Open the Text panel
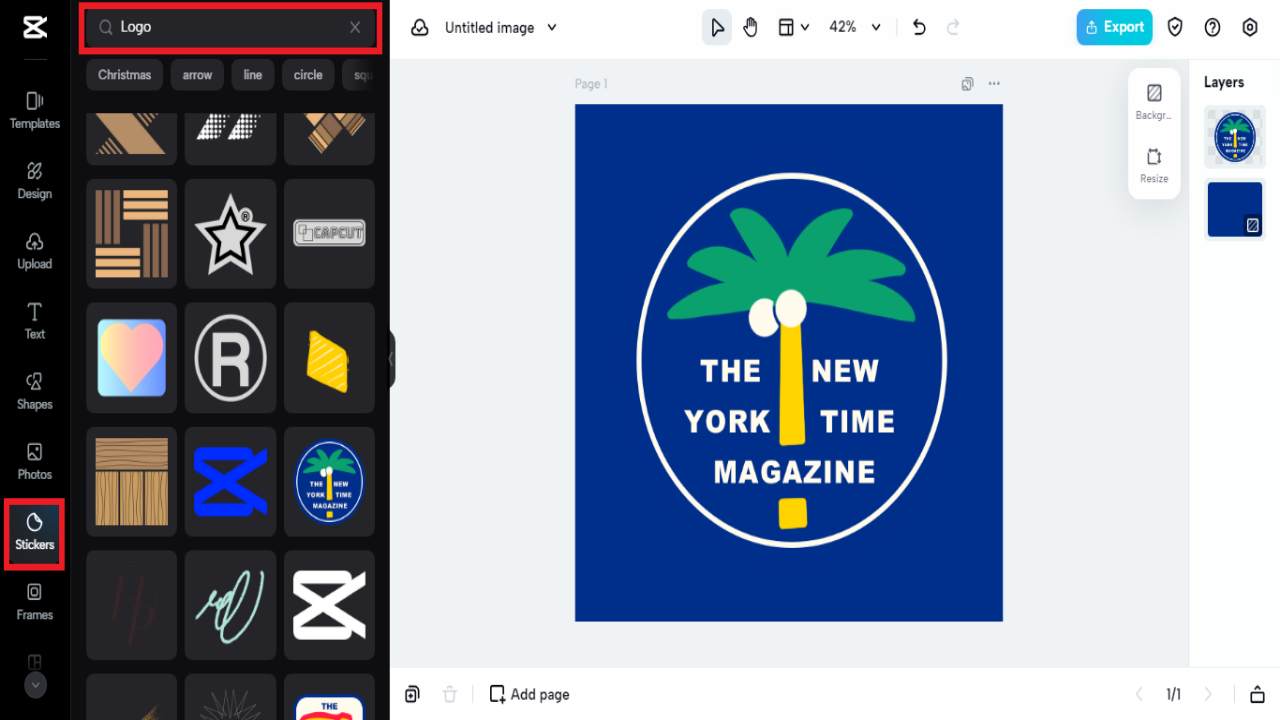 pyautogui.click(x=35, y=320)
